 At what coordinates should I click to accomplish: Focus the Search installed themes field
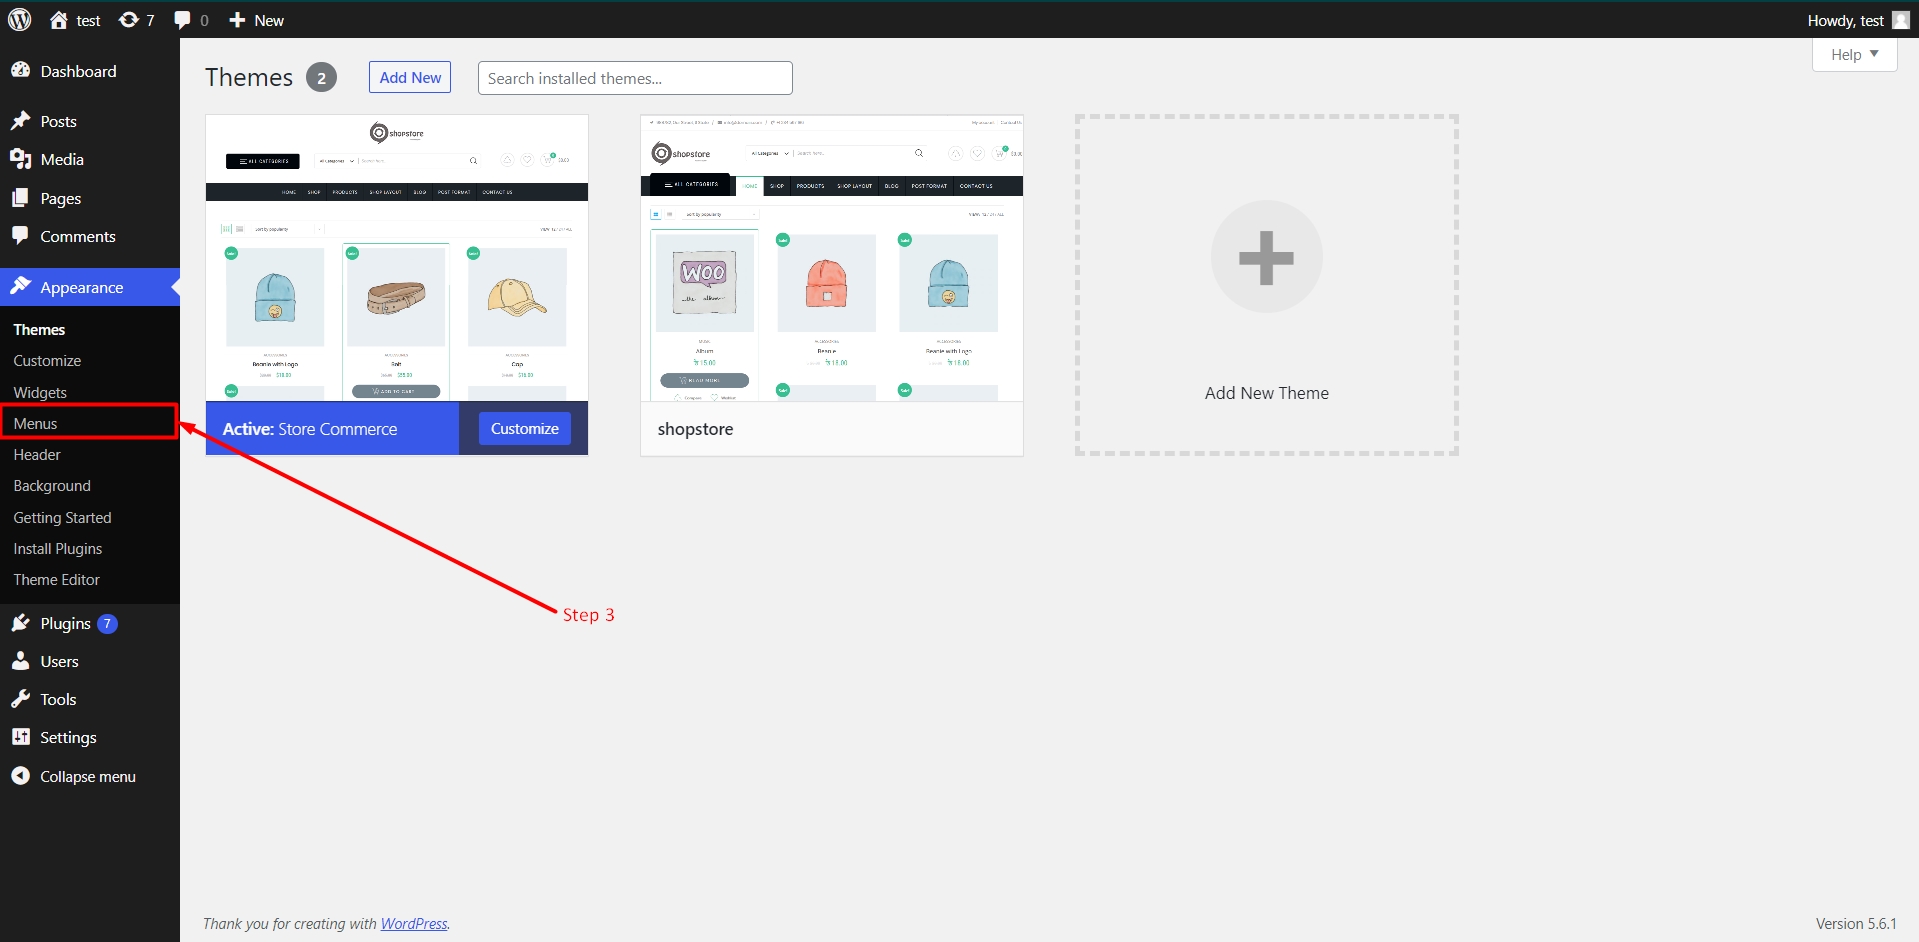(635, 78)
